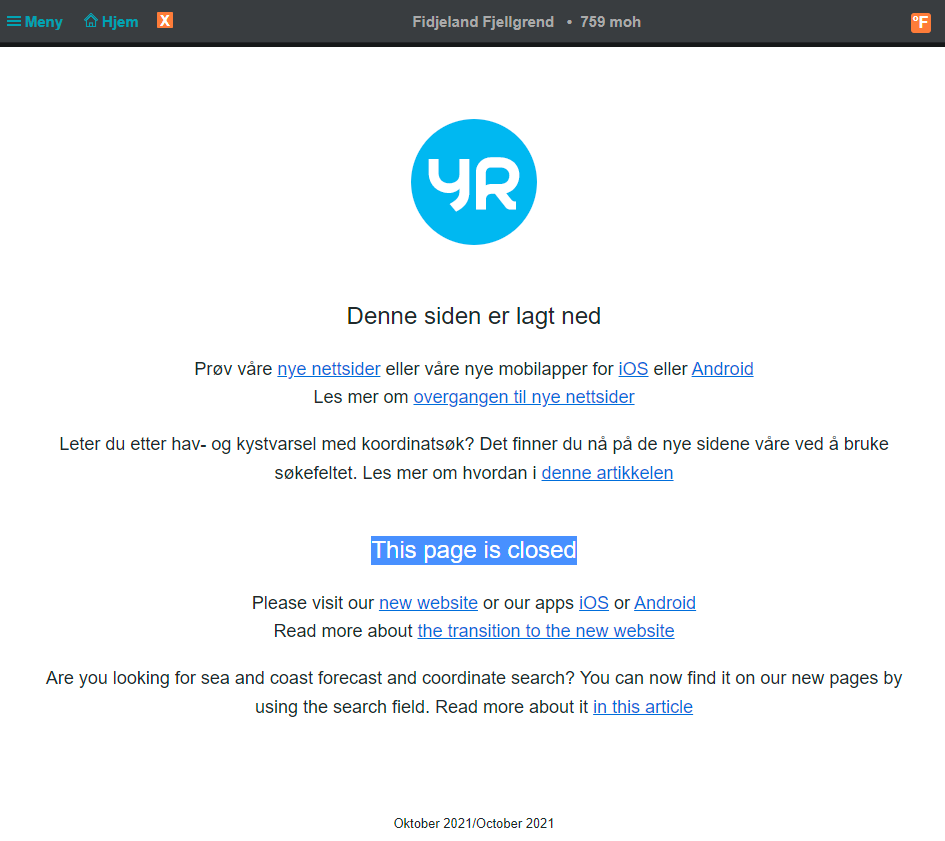Open the 'in this article' link

[642, 707]
